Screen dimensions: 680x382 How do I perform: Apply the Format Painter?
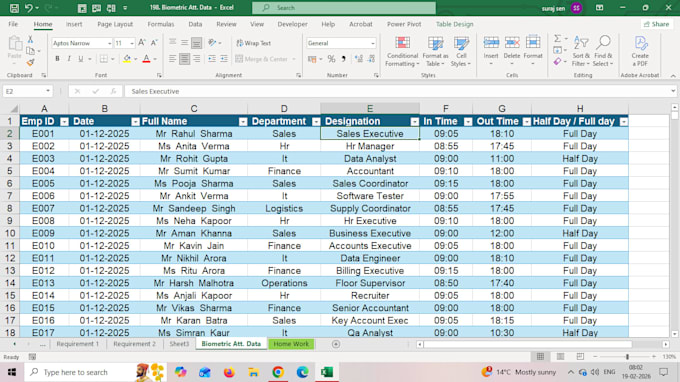(30, 62)
